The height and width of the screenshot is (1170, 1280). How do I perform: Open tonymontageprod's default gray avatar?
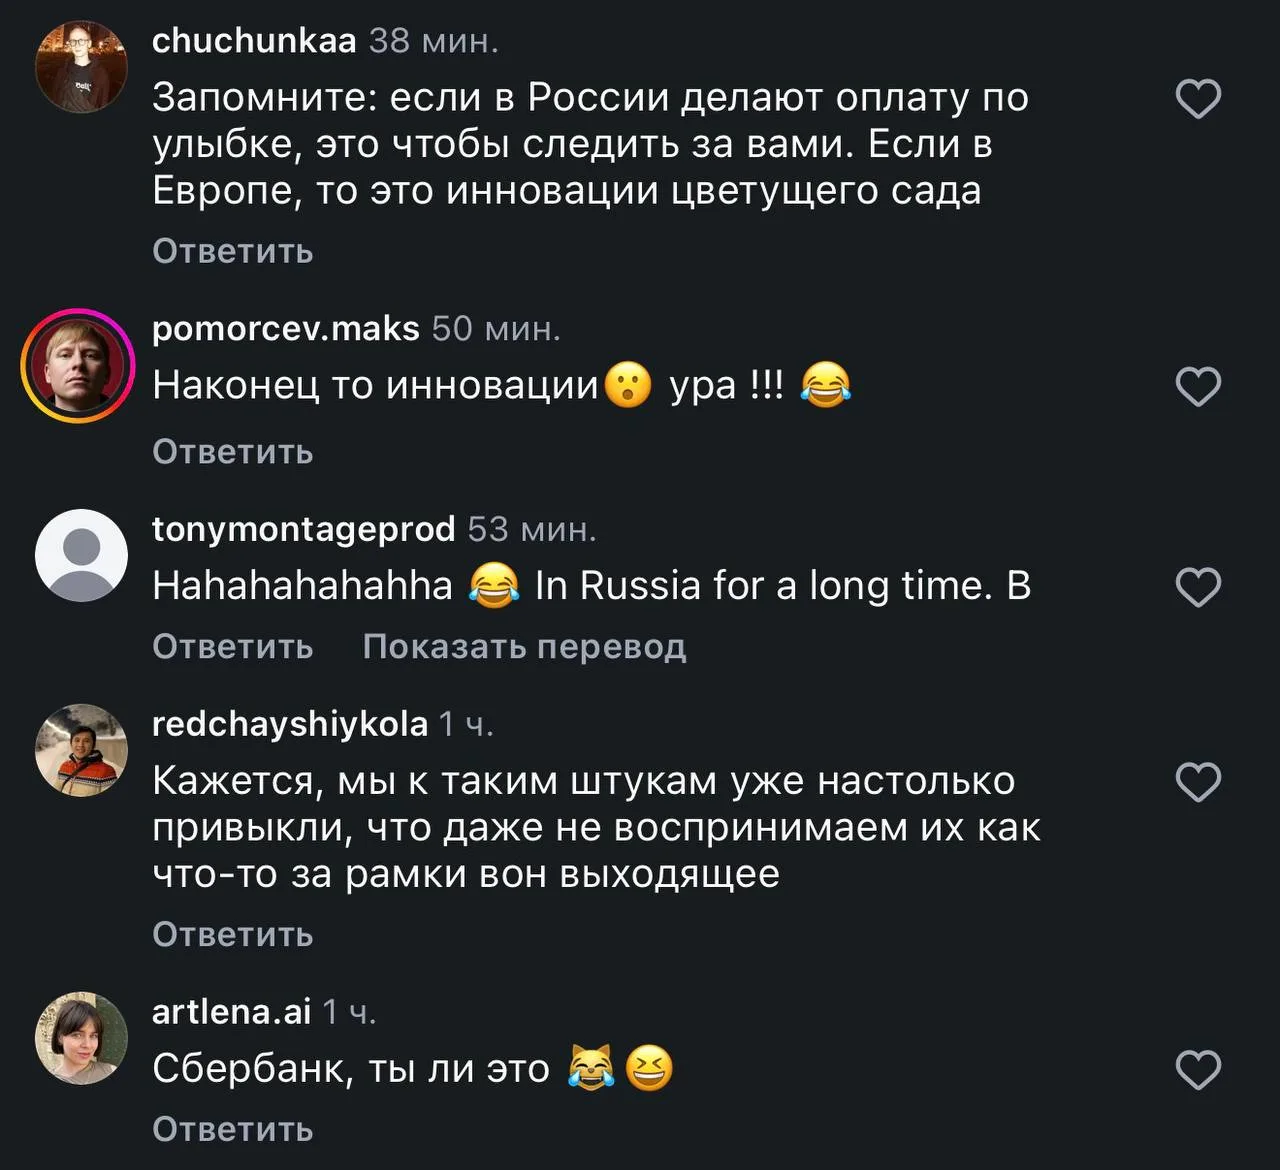[81, 555]
